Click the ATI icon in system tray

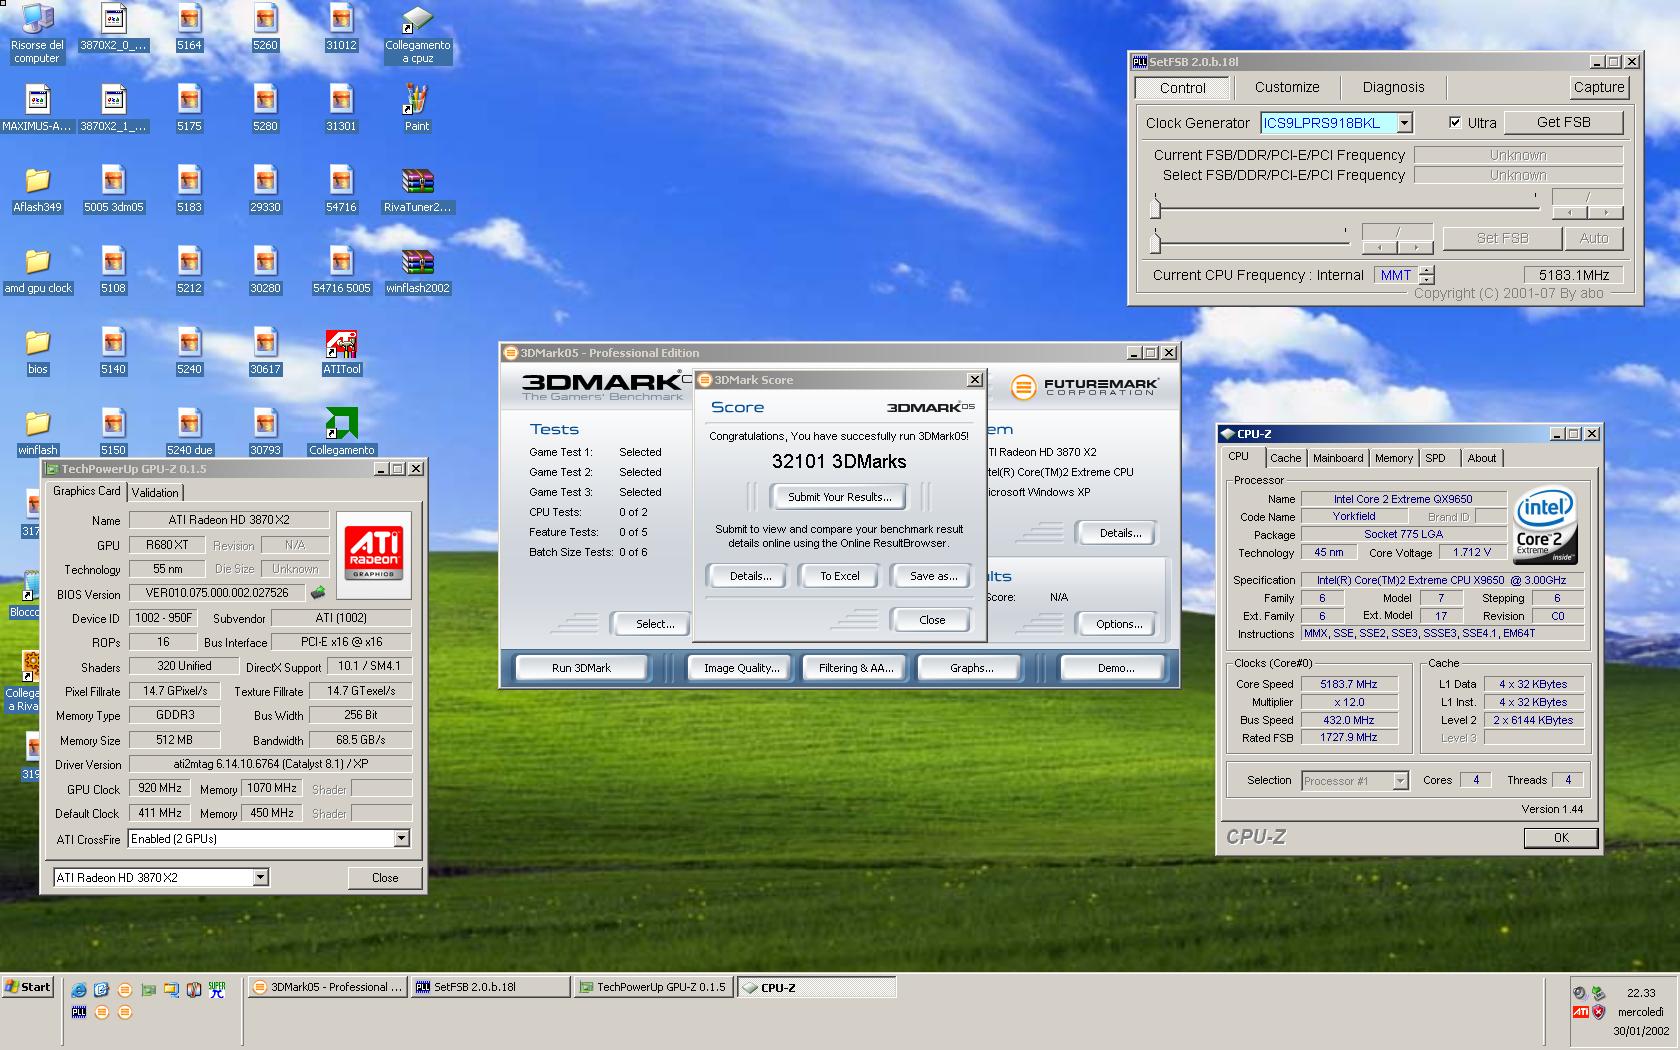1581,1012
